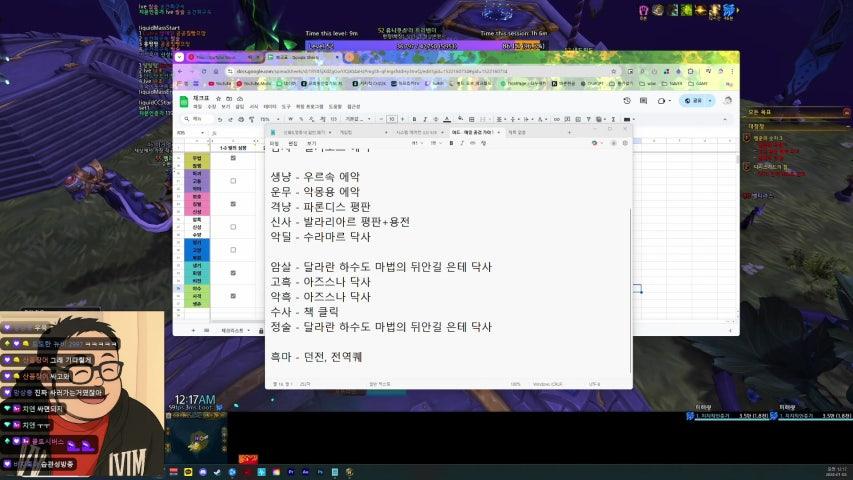Screen dimensions: 853x480
Task: Click the bold button in Sheets toolbar
Action: point(413,119)
